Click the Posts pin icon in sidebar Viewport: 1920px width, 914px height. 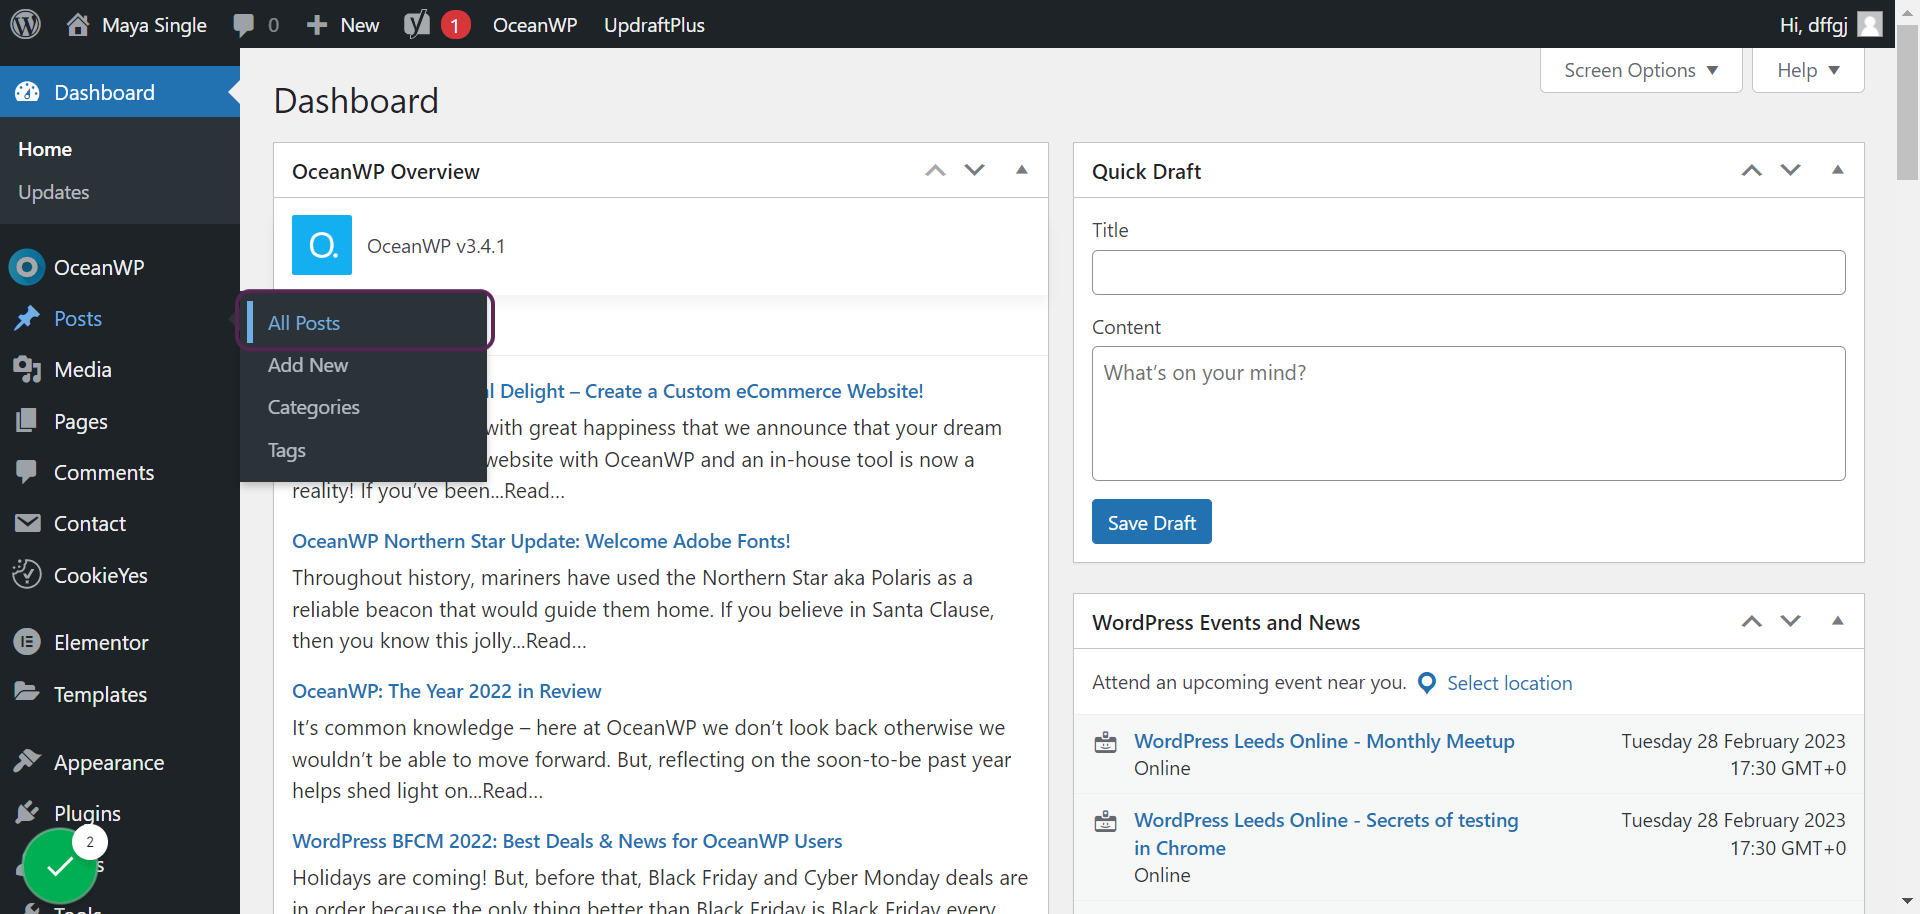tap(27, 318)
